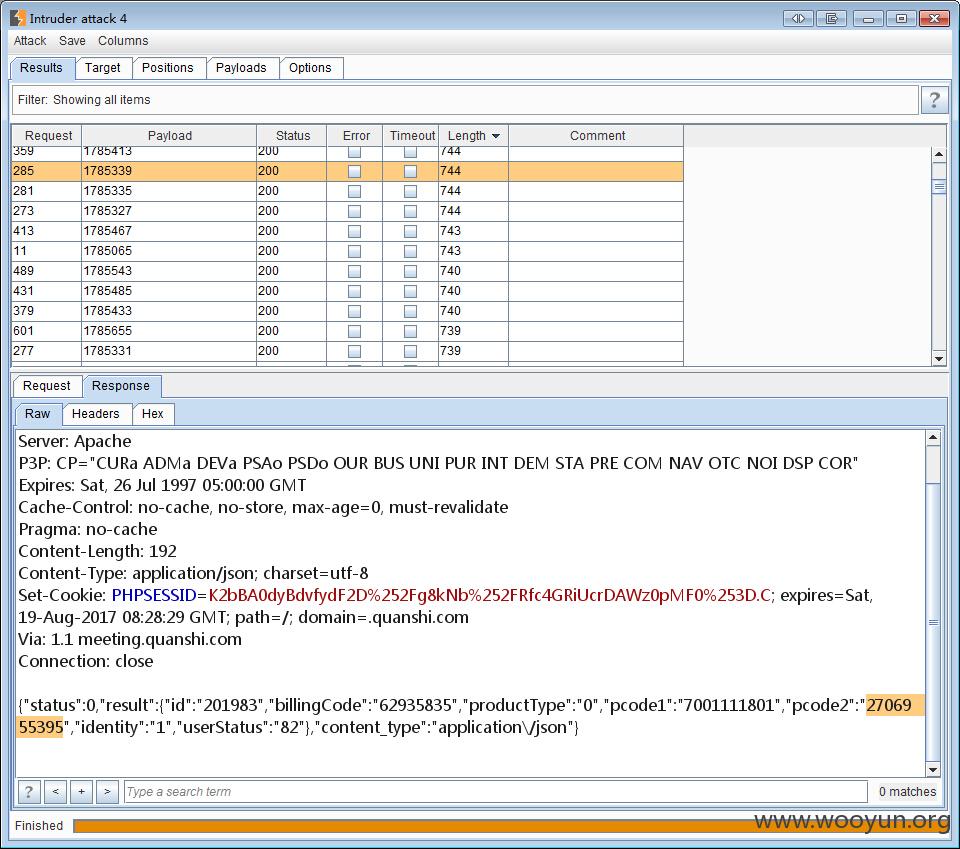Open the Columns menu
Screen dimensions: 960x849
click(123, 40)
